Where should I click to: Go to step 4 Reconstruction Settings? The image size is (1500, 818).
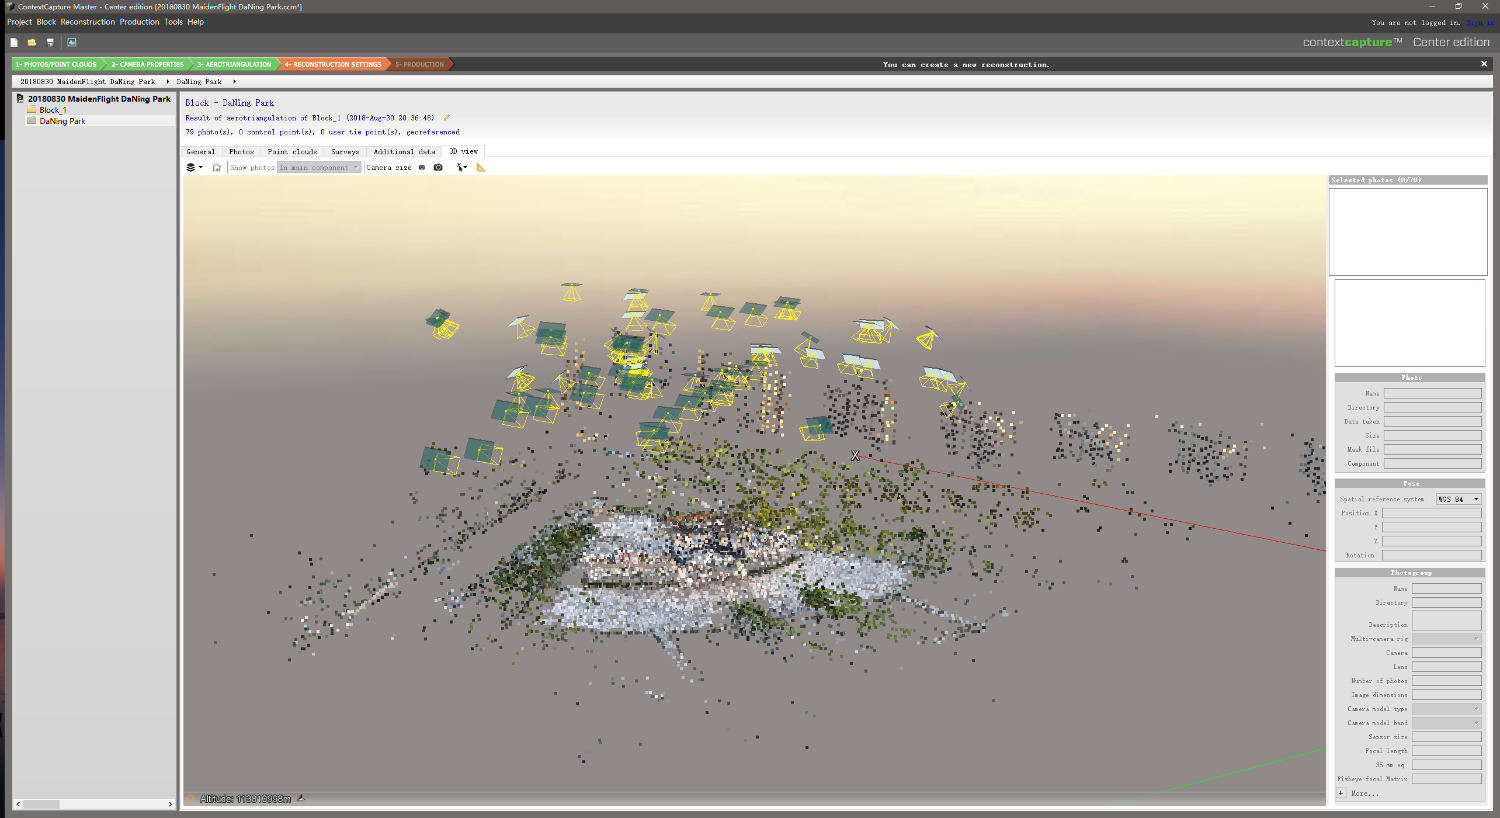pos(333,64)
